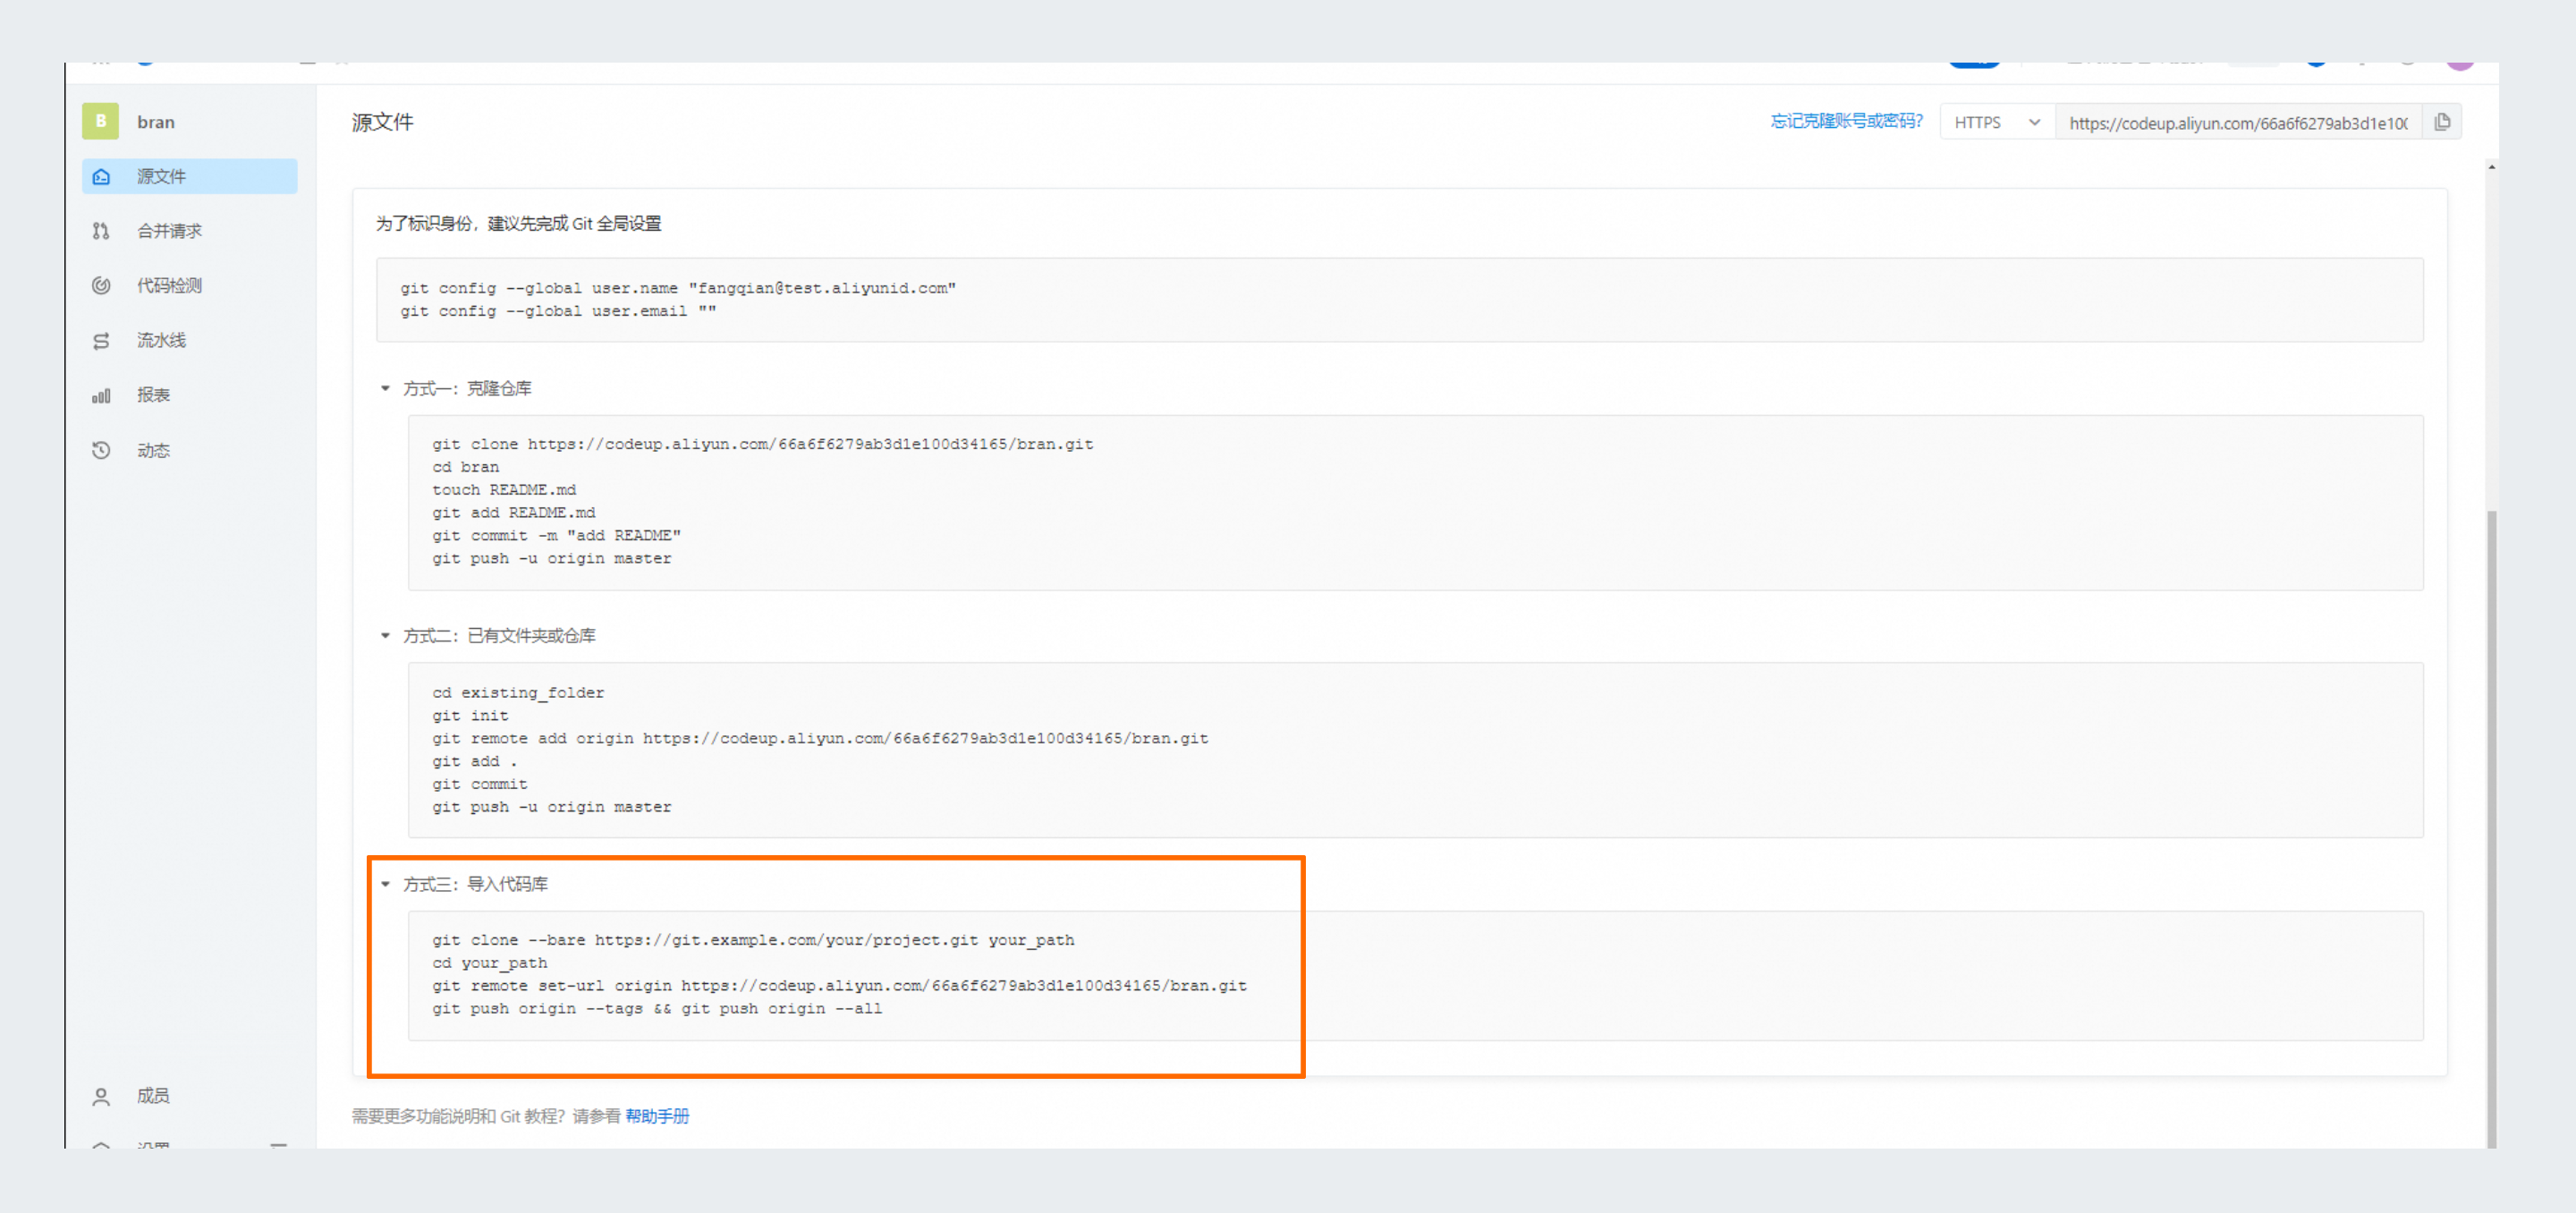This screenshot has height=1213, width=2576.
Task: Collapse the 方式二：已有文件夹或仓库 section
Action: pyautogui.click(x=385, y=636)
